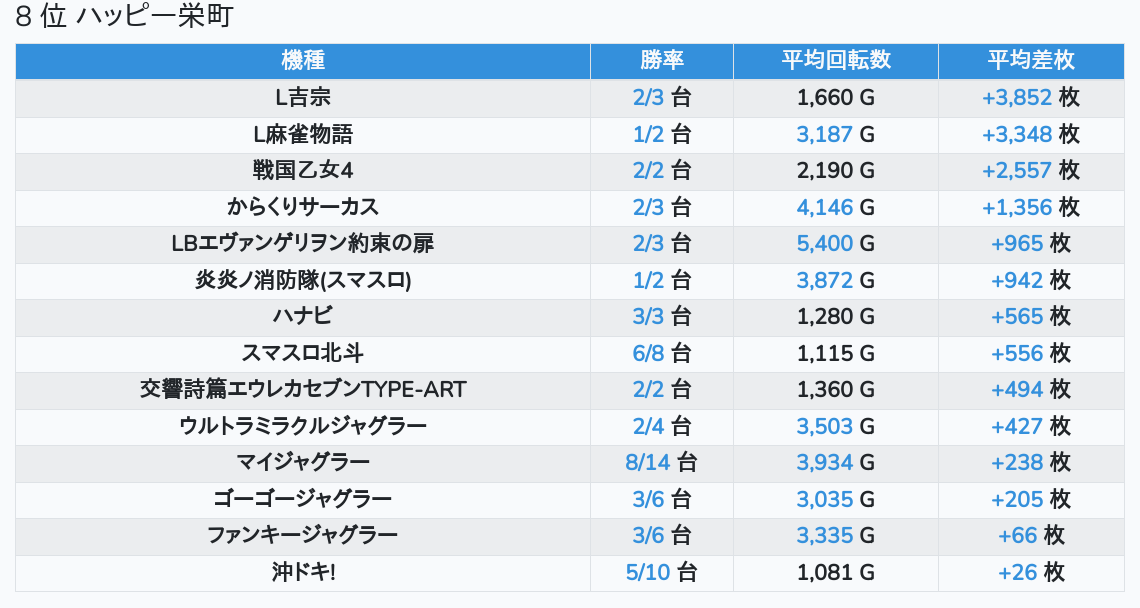
Task: Click the +26 枚 difference value
Action: (x=1031, y=572)
